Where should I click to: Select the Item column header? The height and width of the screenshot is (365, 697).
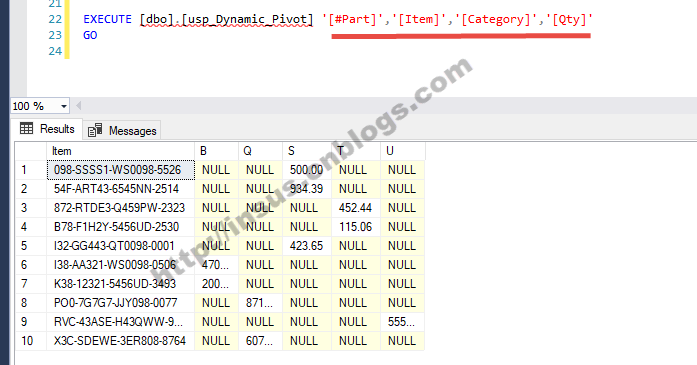120,151
